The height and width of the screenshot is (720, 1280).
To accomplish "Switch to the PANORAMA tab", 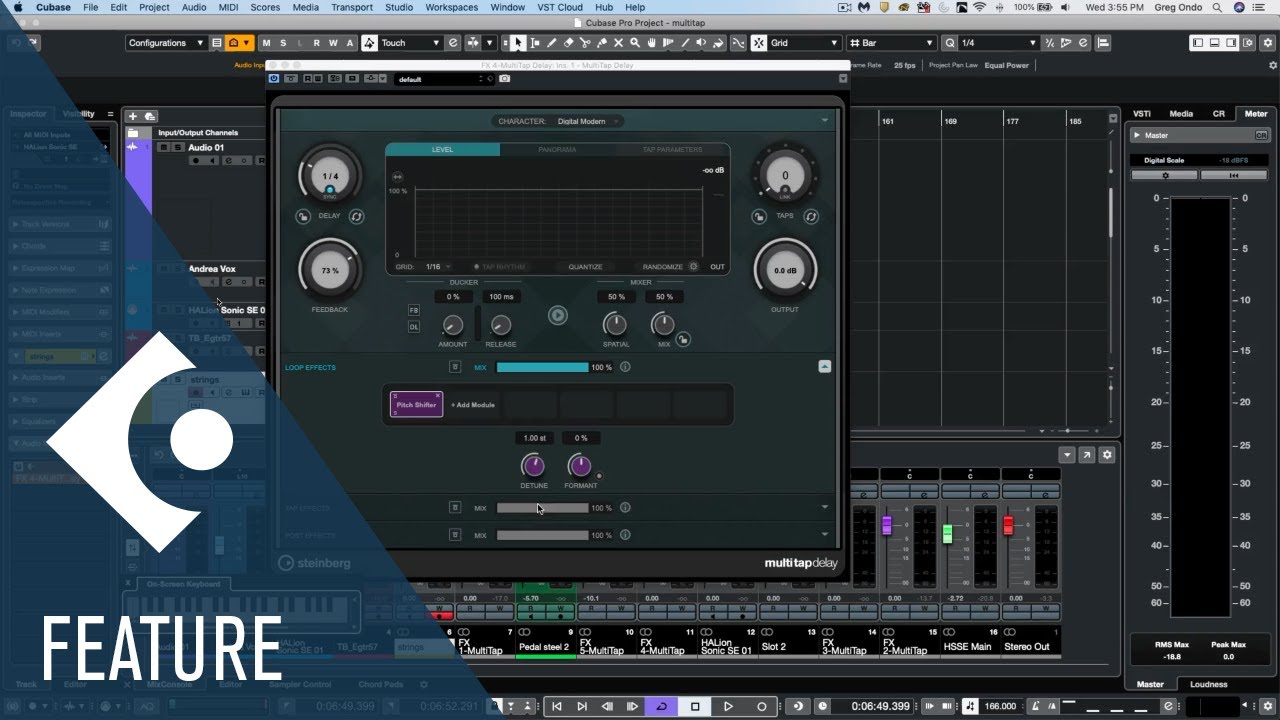I will pyautogui.click(x=557, y=149).
